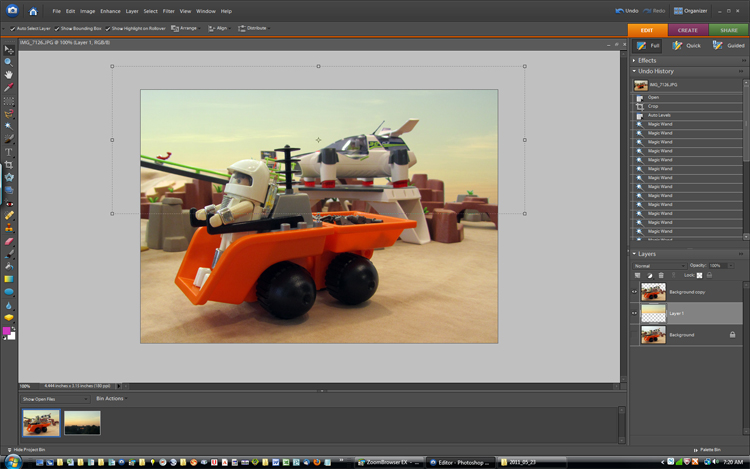Select the Gradient tool
Screen dimensions: 750x469
click(x=9, y=279)
